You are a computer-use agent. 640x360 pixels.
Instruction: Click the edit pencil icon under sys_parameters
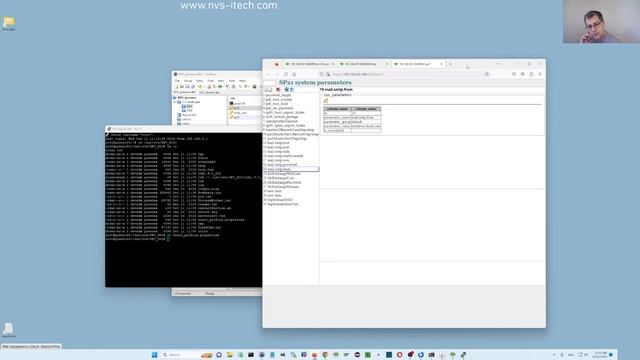tap(326, 100)
